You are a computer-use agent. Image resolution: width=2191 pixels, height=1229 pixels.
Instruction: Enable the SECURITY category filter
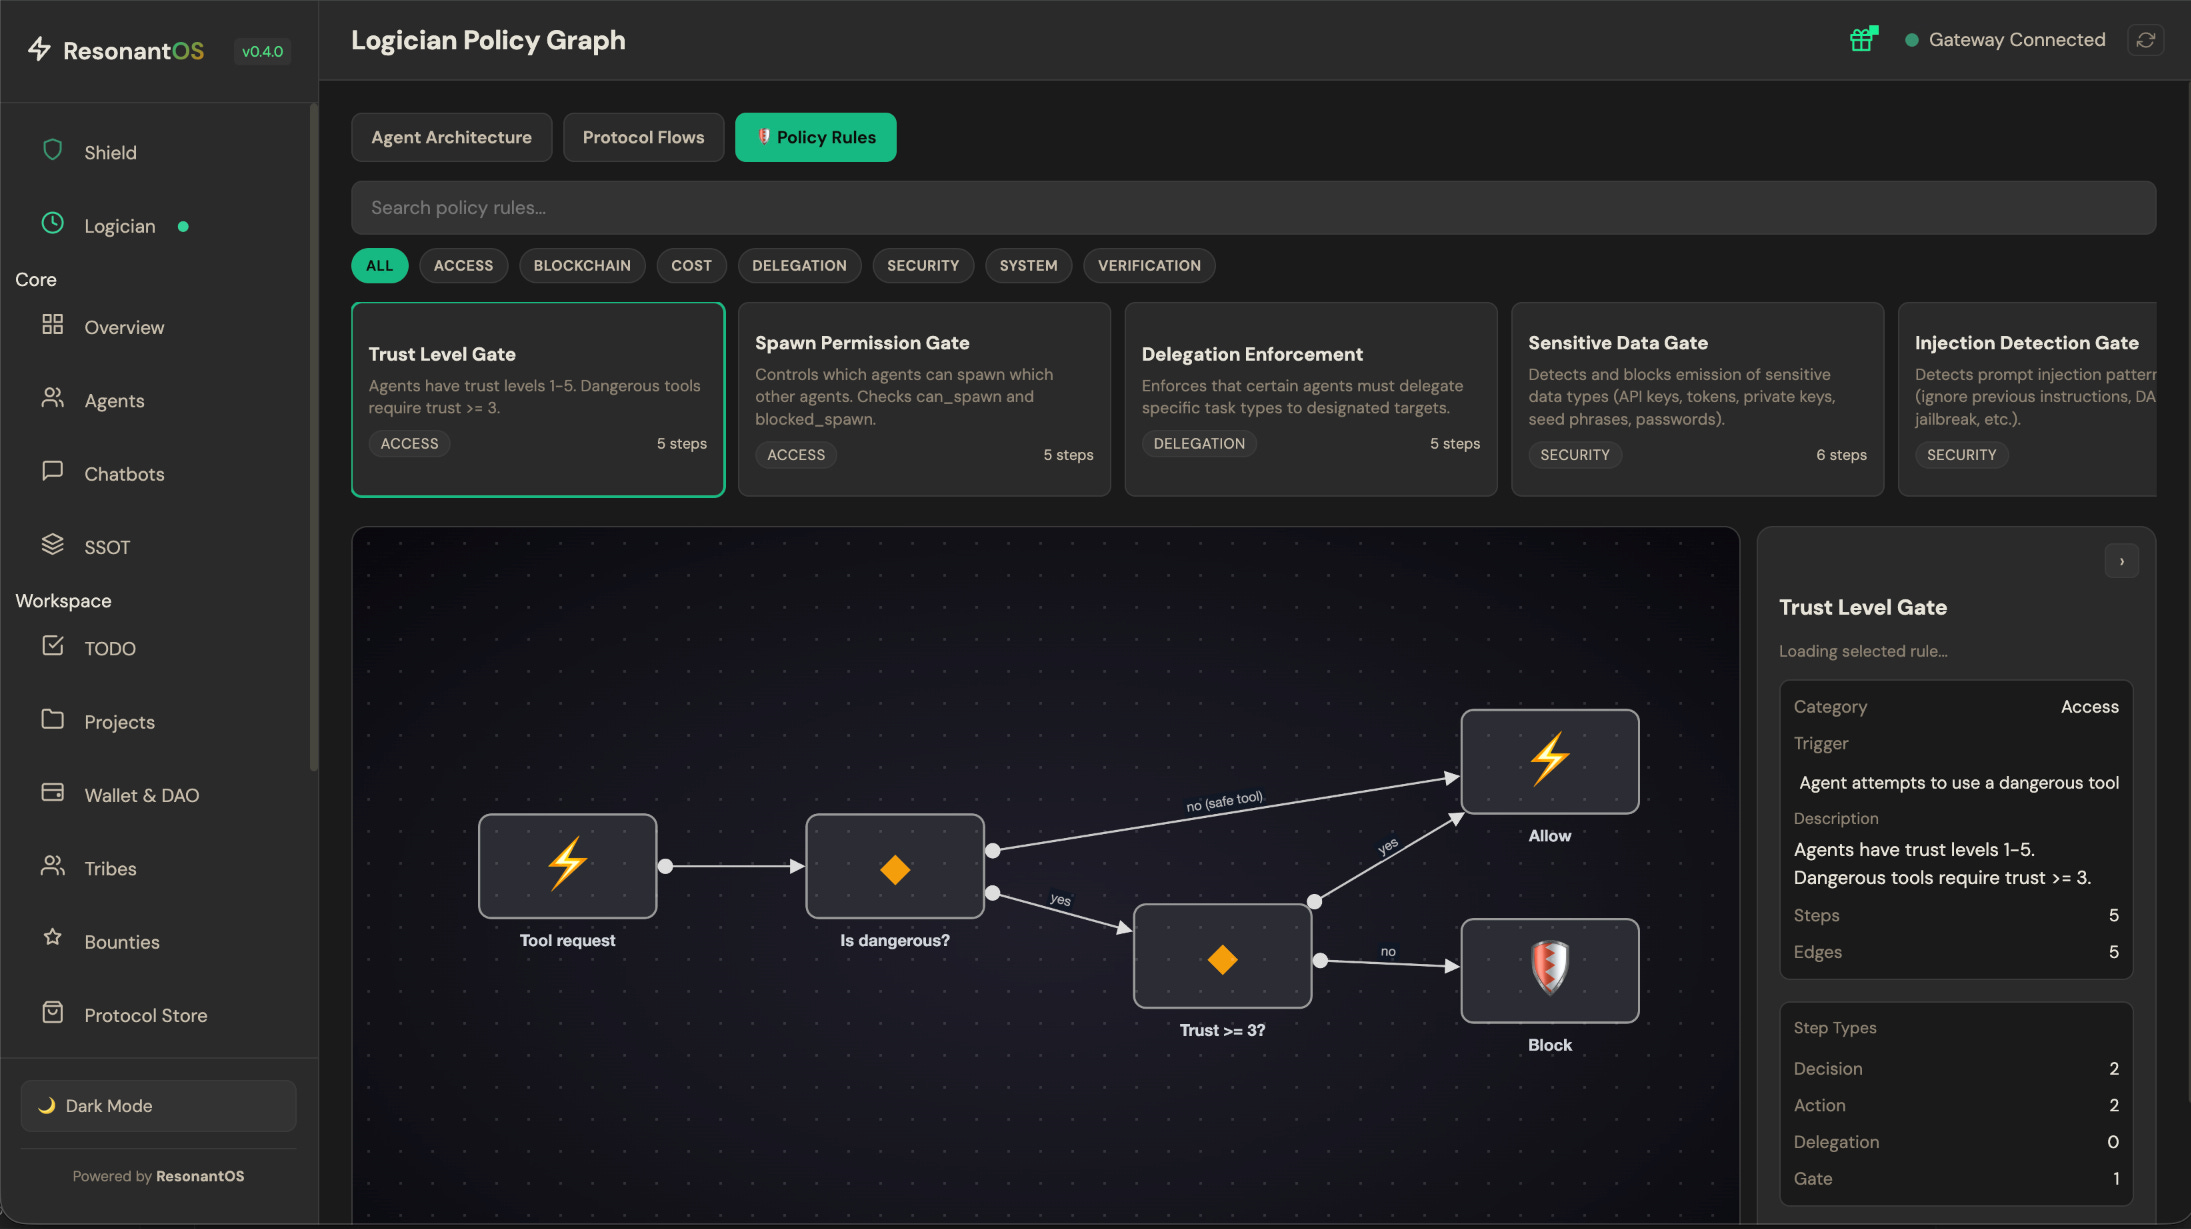[x=922, y=265]
